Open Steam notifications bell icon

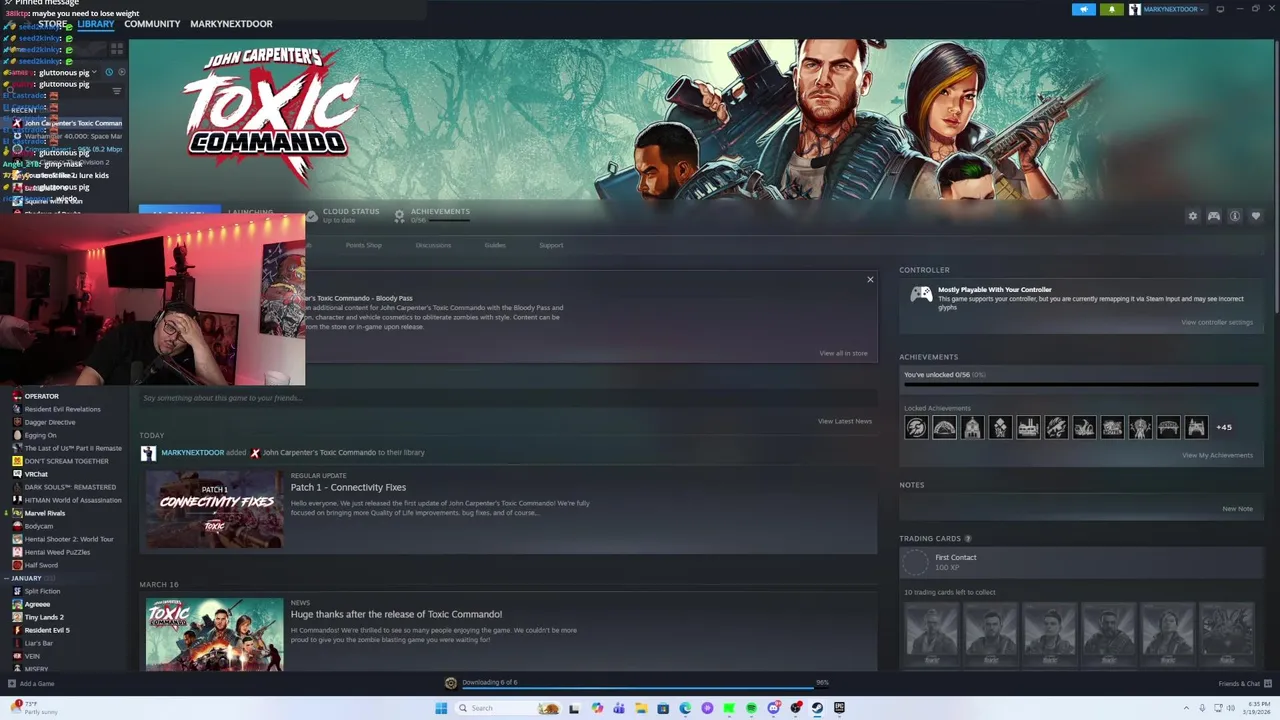[1112, 9]
